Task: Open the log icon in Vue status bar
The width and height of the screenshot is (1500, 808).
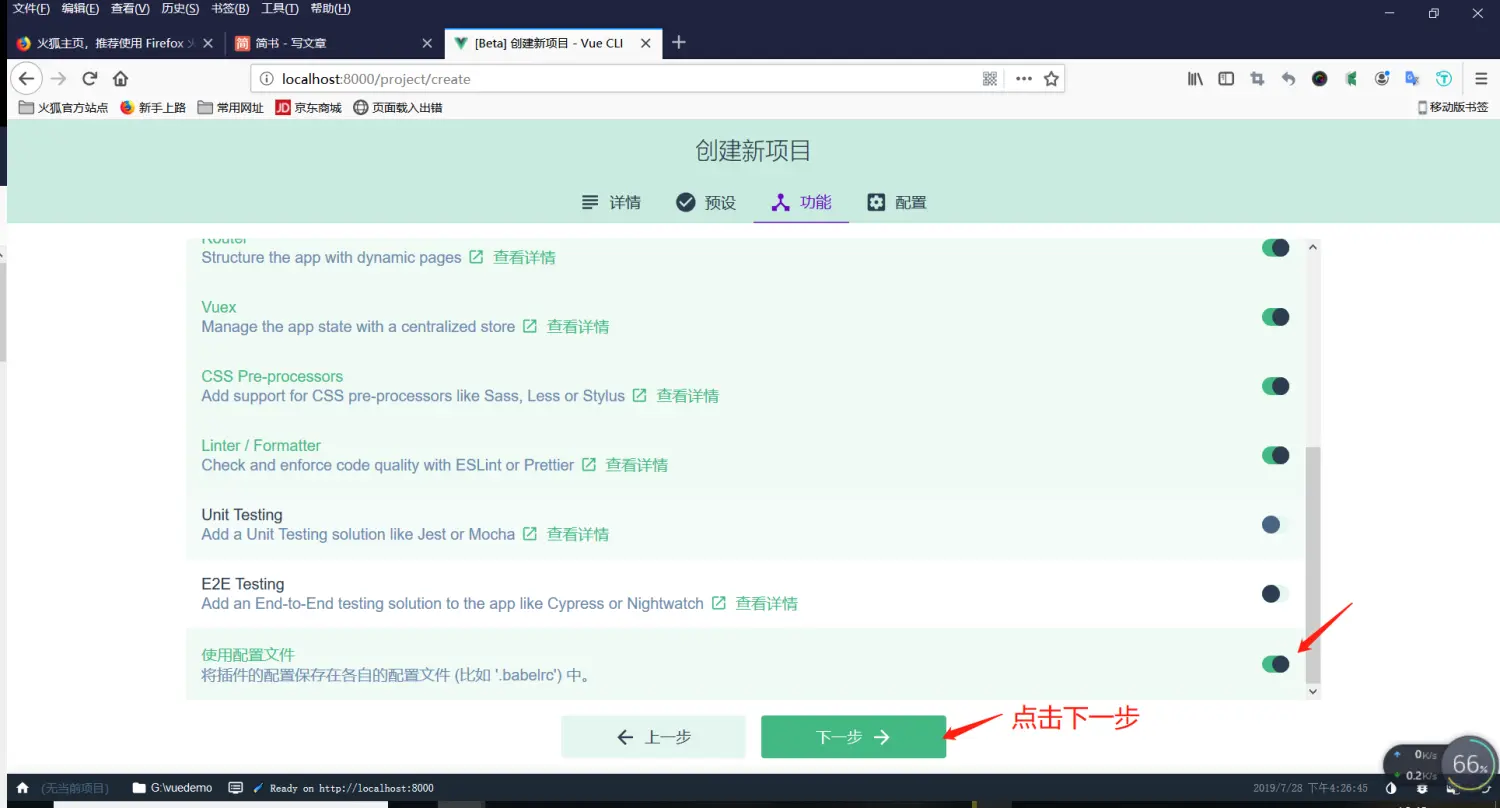Action: pyautogui.click(x=236, y=788)
